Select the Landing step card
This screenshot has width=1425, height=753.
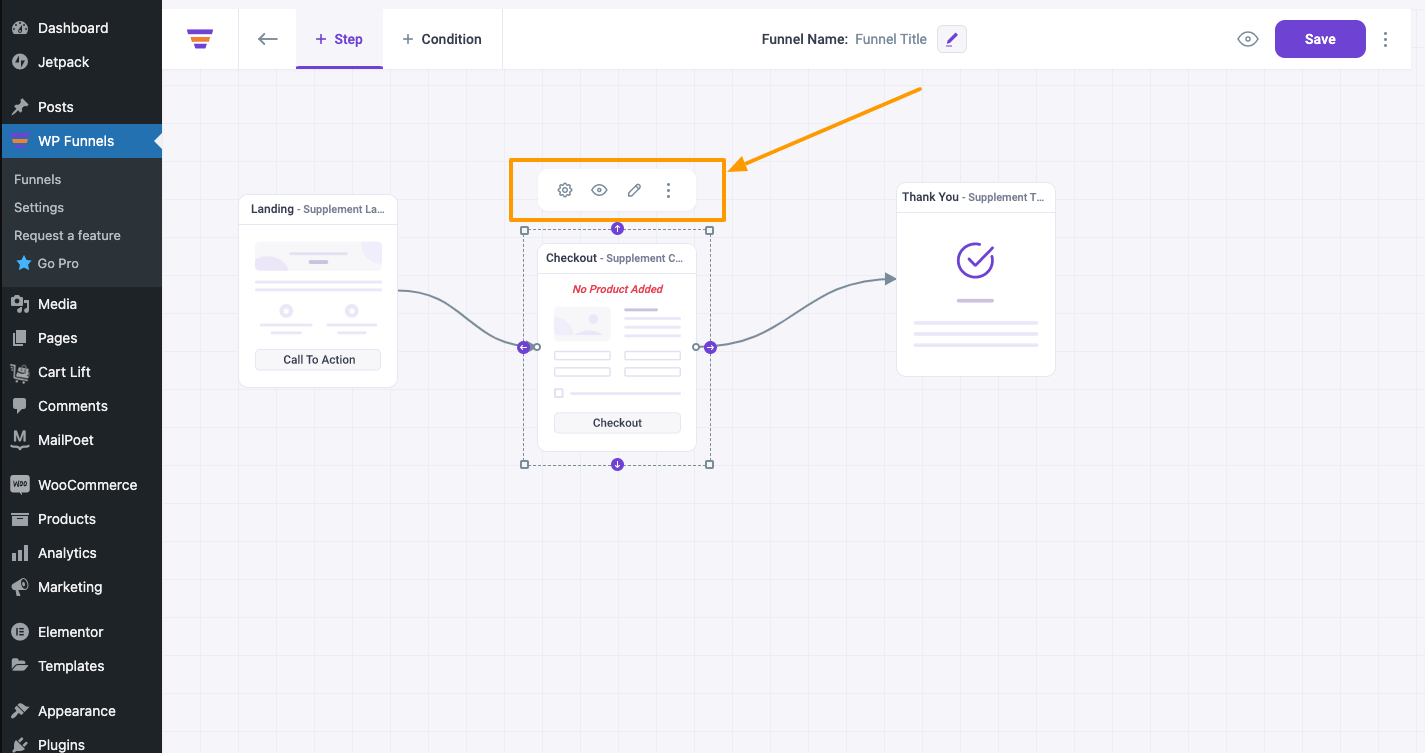pos(318,291)
